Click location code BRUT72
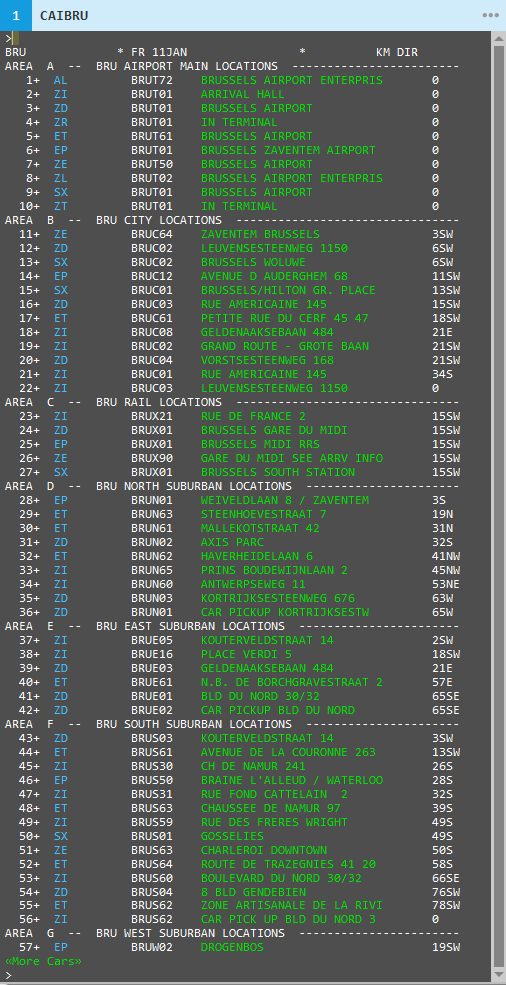The width and height of the screenshot is (506, 985). [x=151, y=80]
